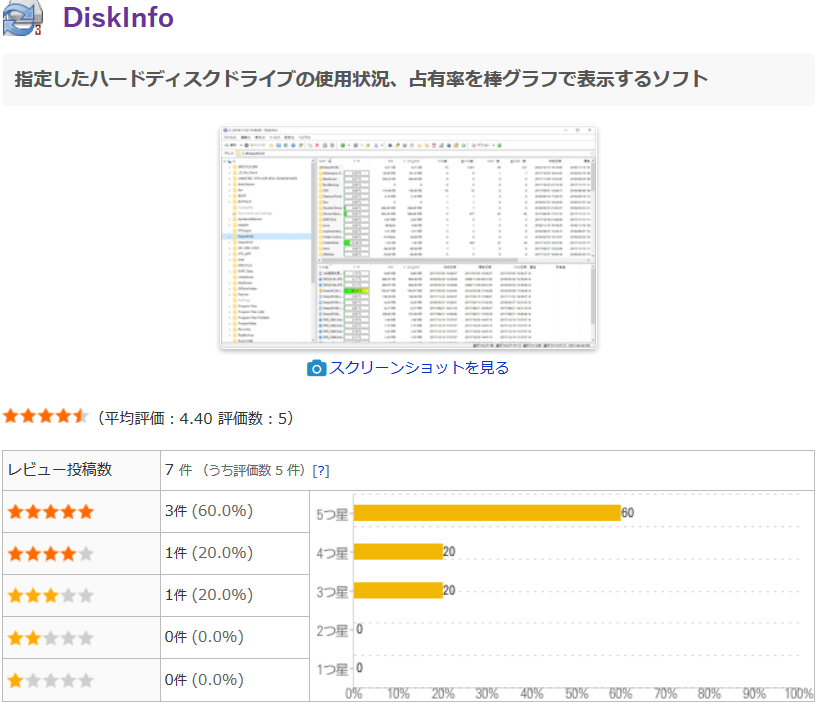
Task: Click the 5つ星 bar in the chart
Action: (x=487, y=513)
